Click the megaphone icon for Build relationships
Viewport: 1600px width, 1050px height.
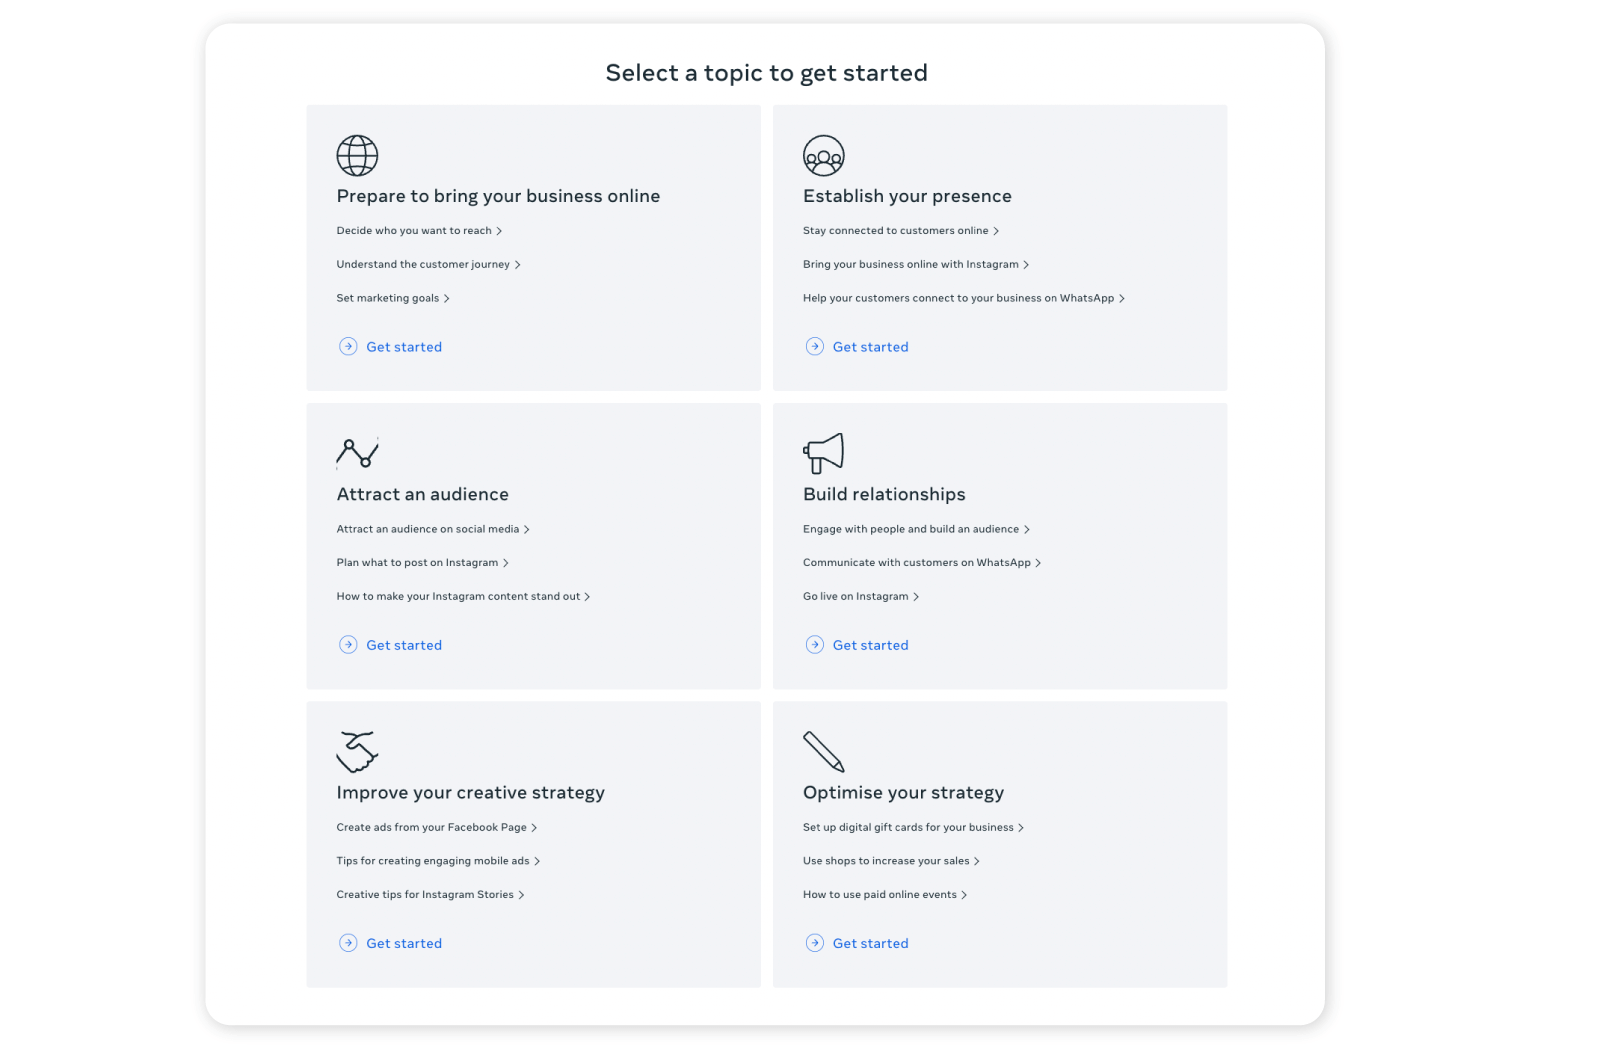[823, 453]
